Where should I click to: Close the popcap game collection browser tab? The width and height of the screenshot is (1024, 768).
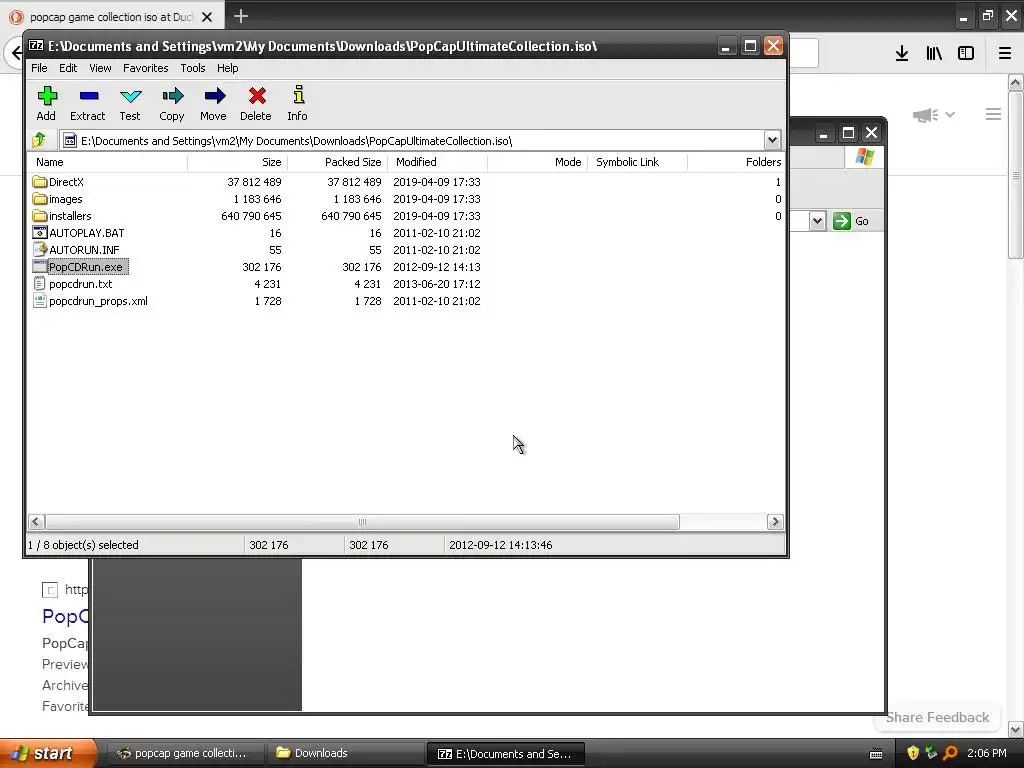pyautogui.click(x=207, y=17)
